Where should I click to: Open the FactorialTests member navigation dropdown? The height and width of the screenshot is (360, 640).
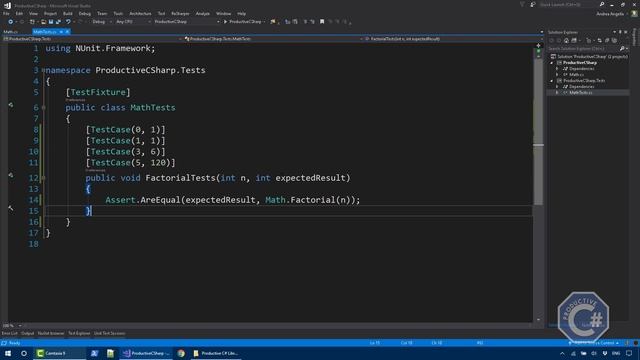pos(452,39)
